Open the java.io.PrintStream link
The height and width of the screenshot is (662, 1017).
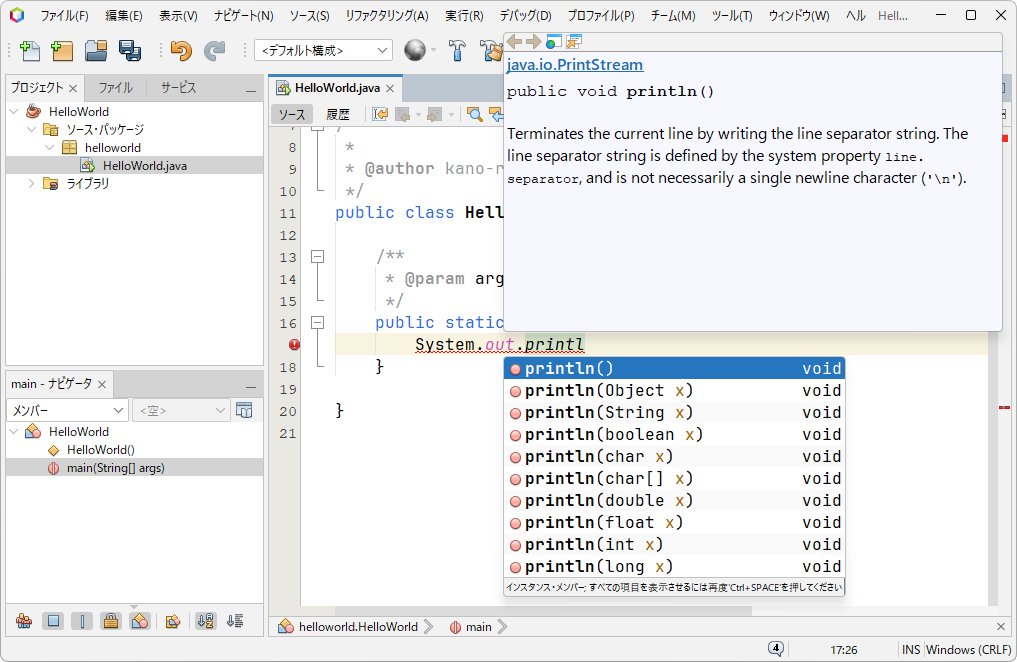575,65
